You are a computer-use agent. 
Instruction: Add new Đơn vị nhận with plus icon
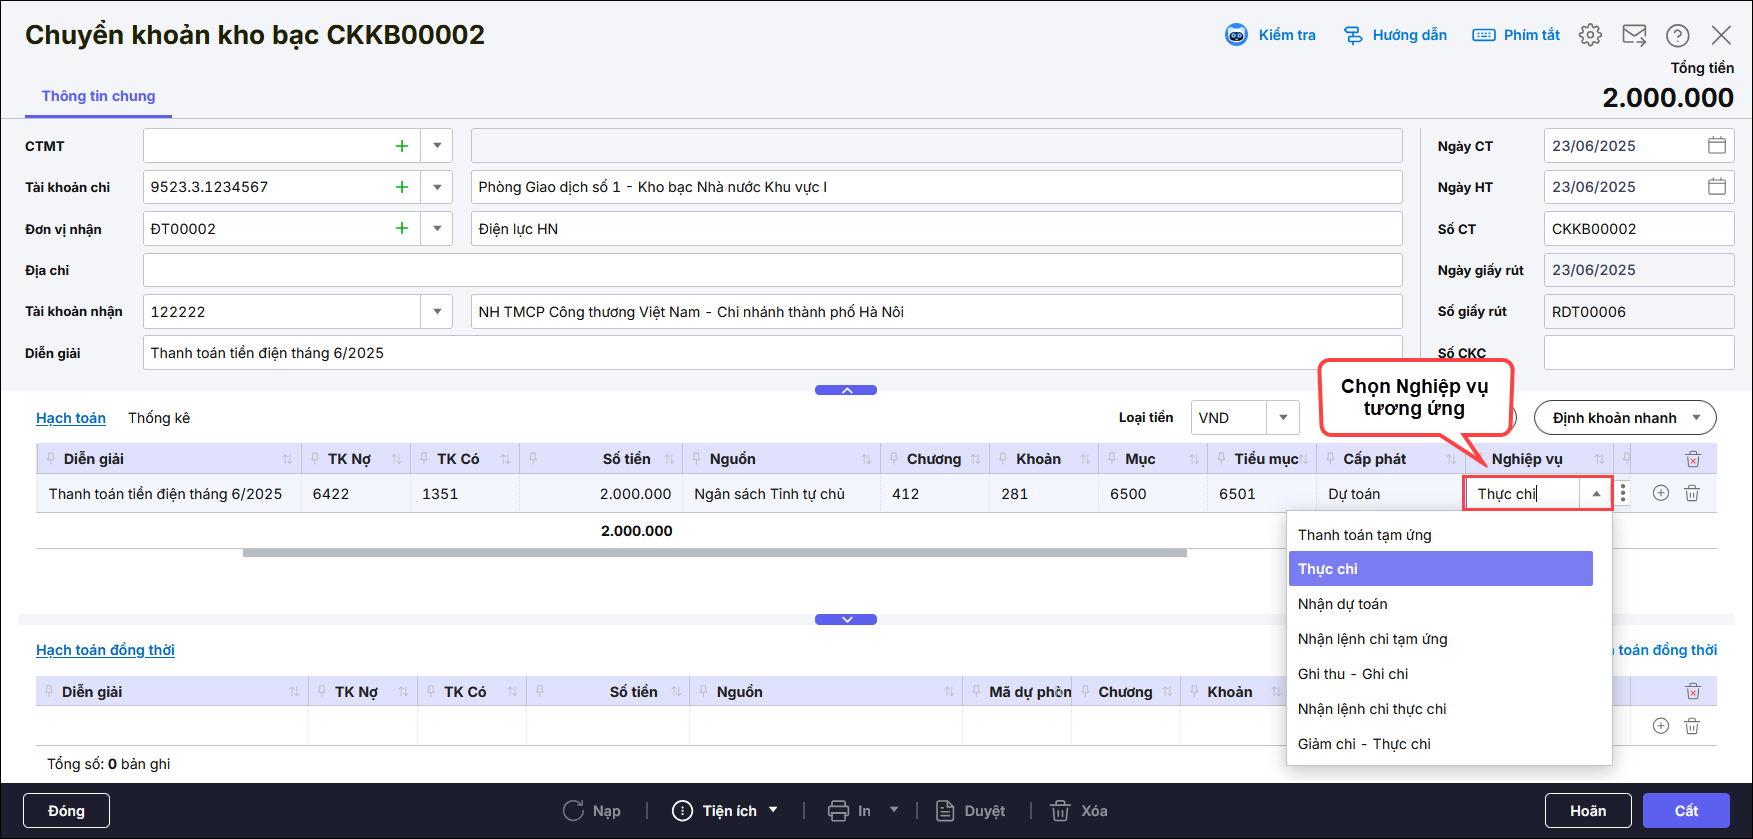402,229
